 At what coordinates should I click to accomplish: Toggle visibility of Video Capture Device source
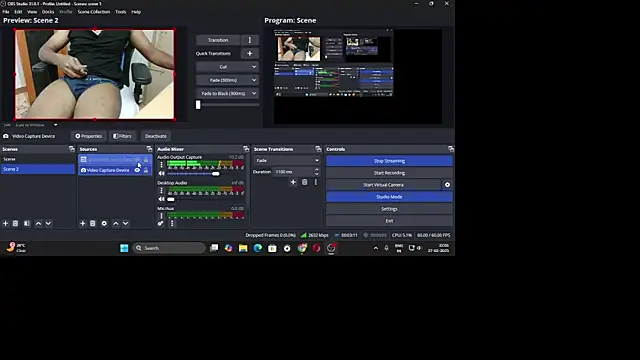(x=137, y=170)
